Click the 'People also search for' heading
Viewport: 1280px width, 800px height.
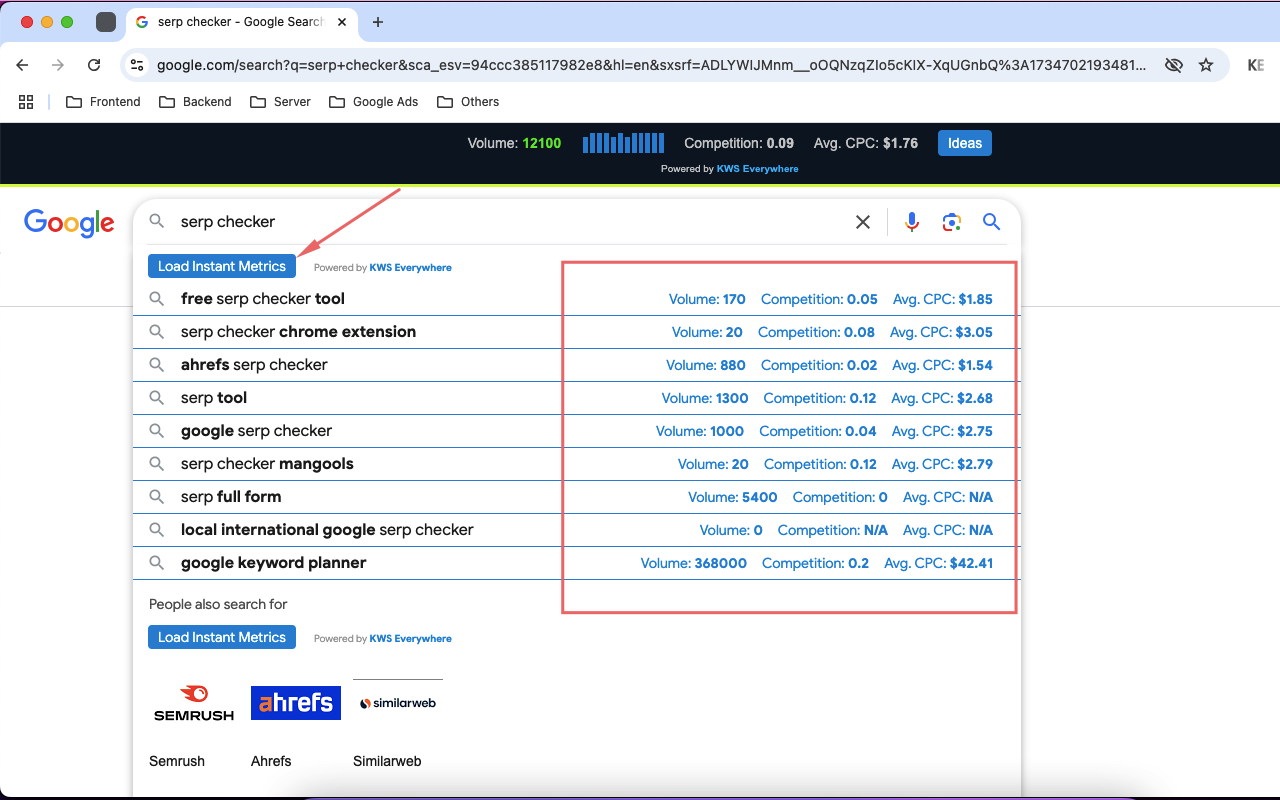(218, 604)
